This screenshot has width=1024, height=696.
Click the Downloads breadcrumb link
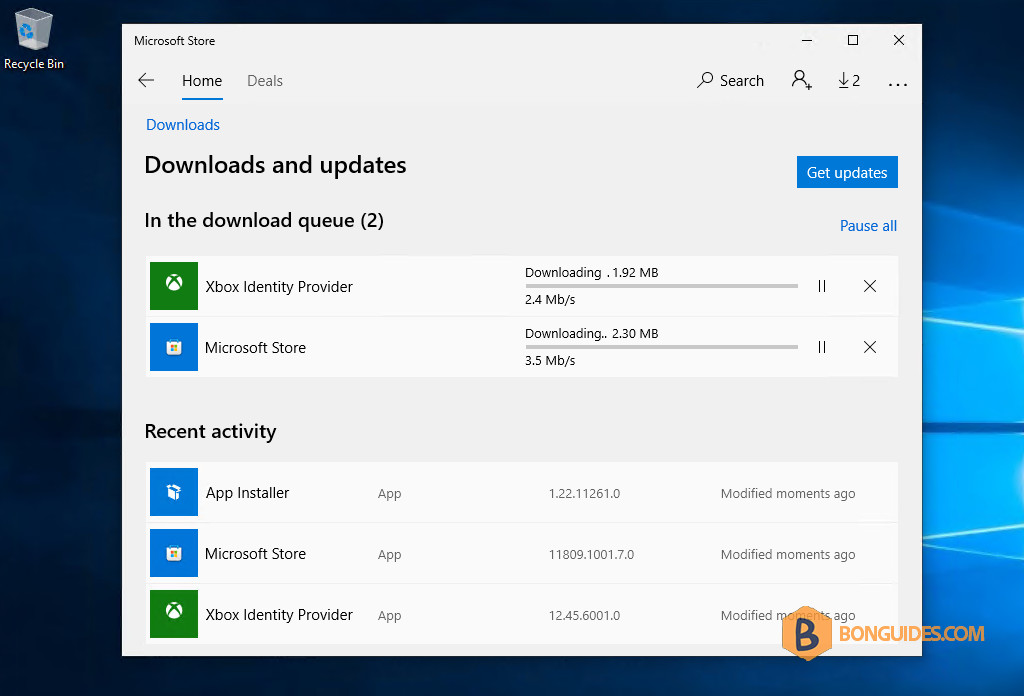coord(183,125)
